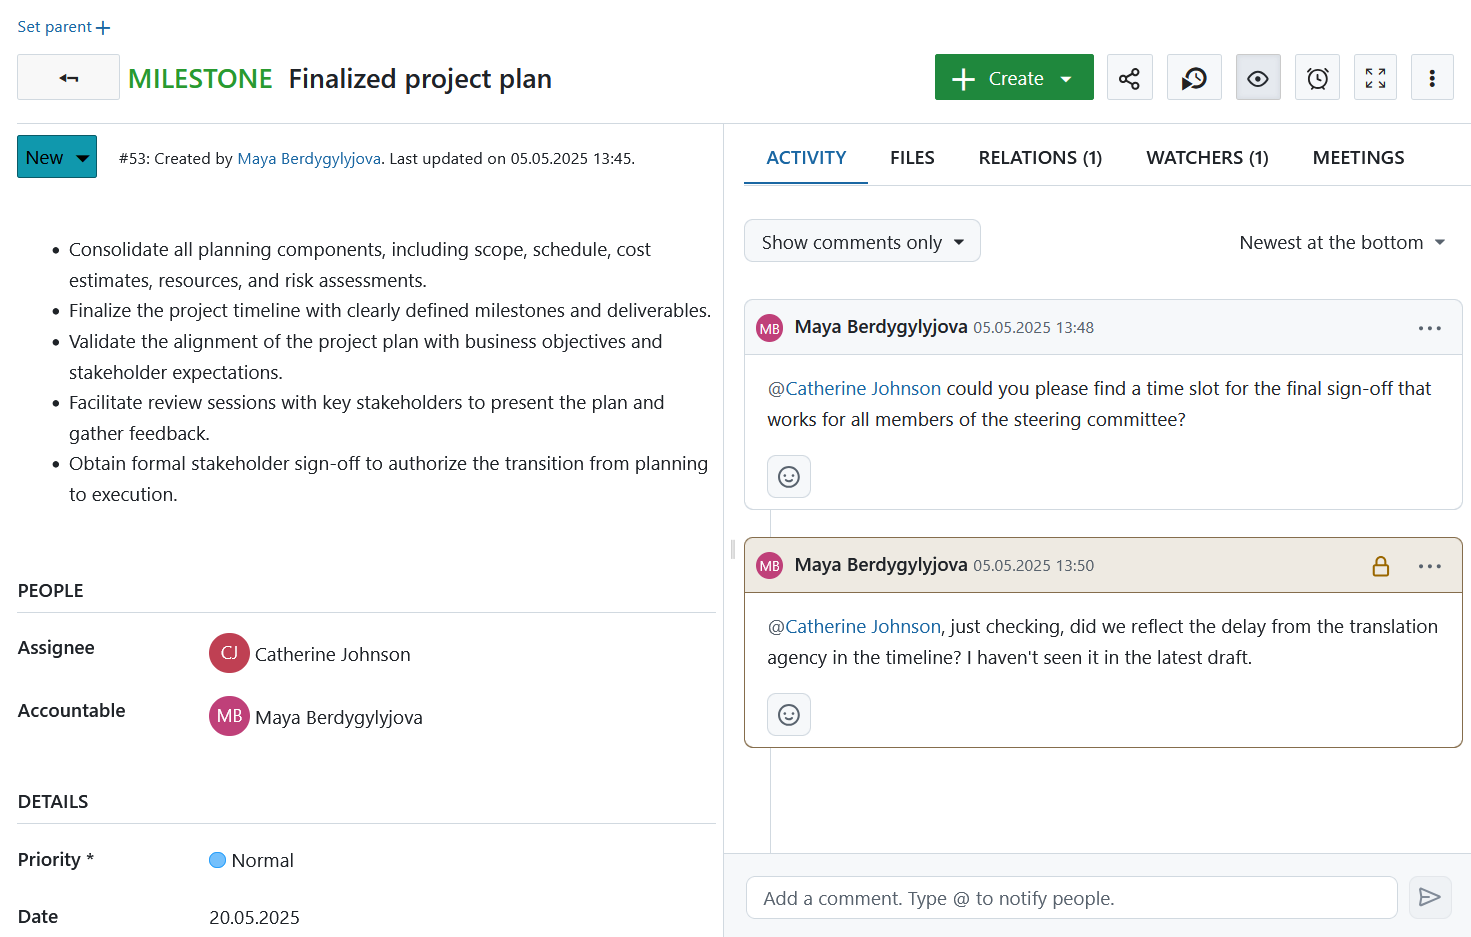
Task: Open the New status dropdown
Action: coord(56,156)
